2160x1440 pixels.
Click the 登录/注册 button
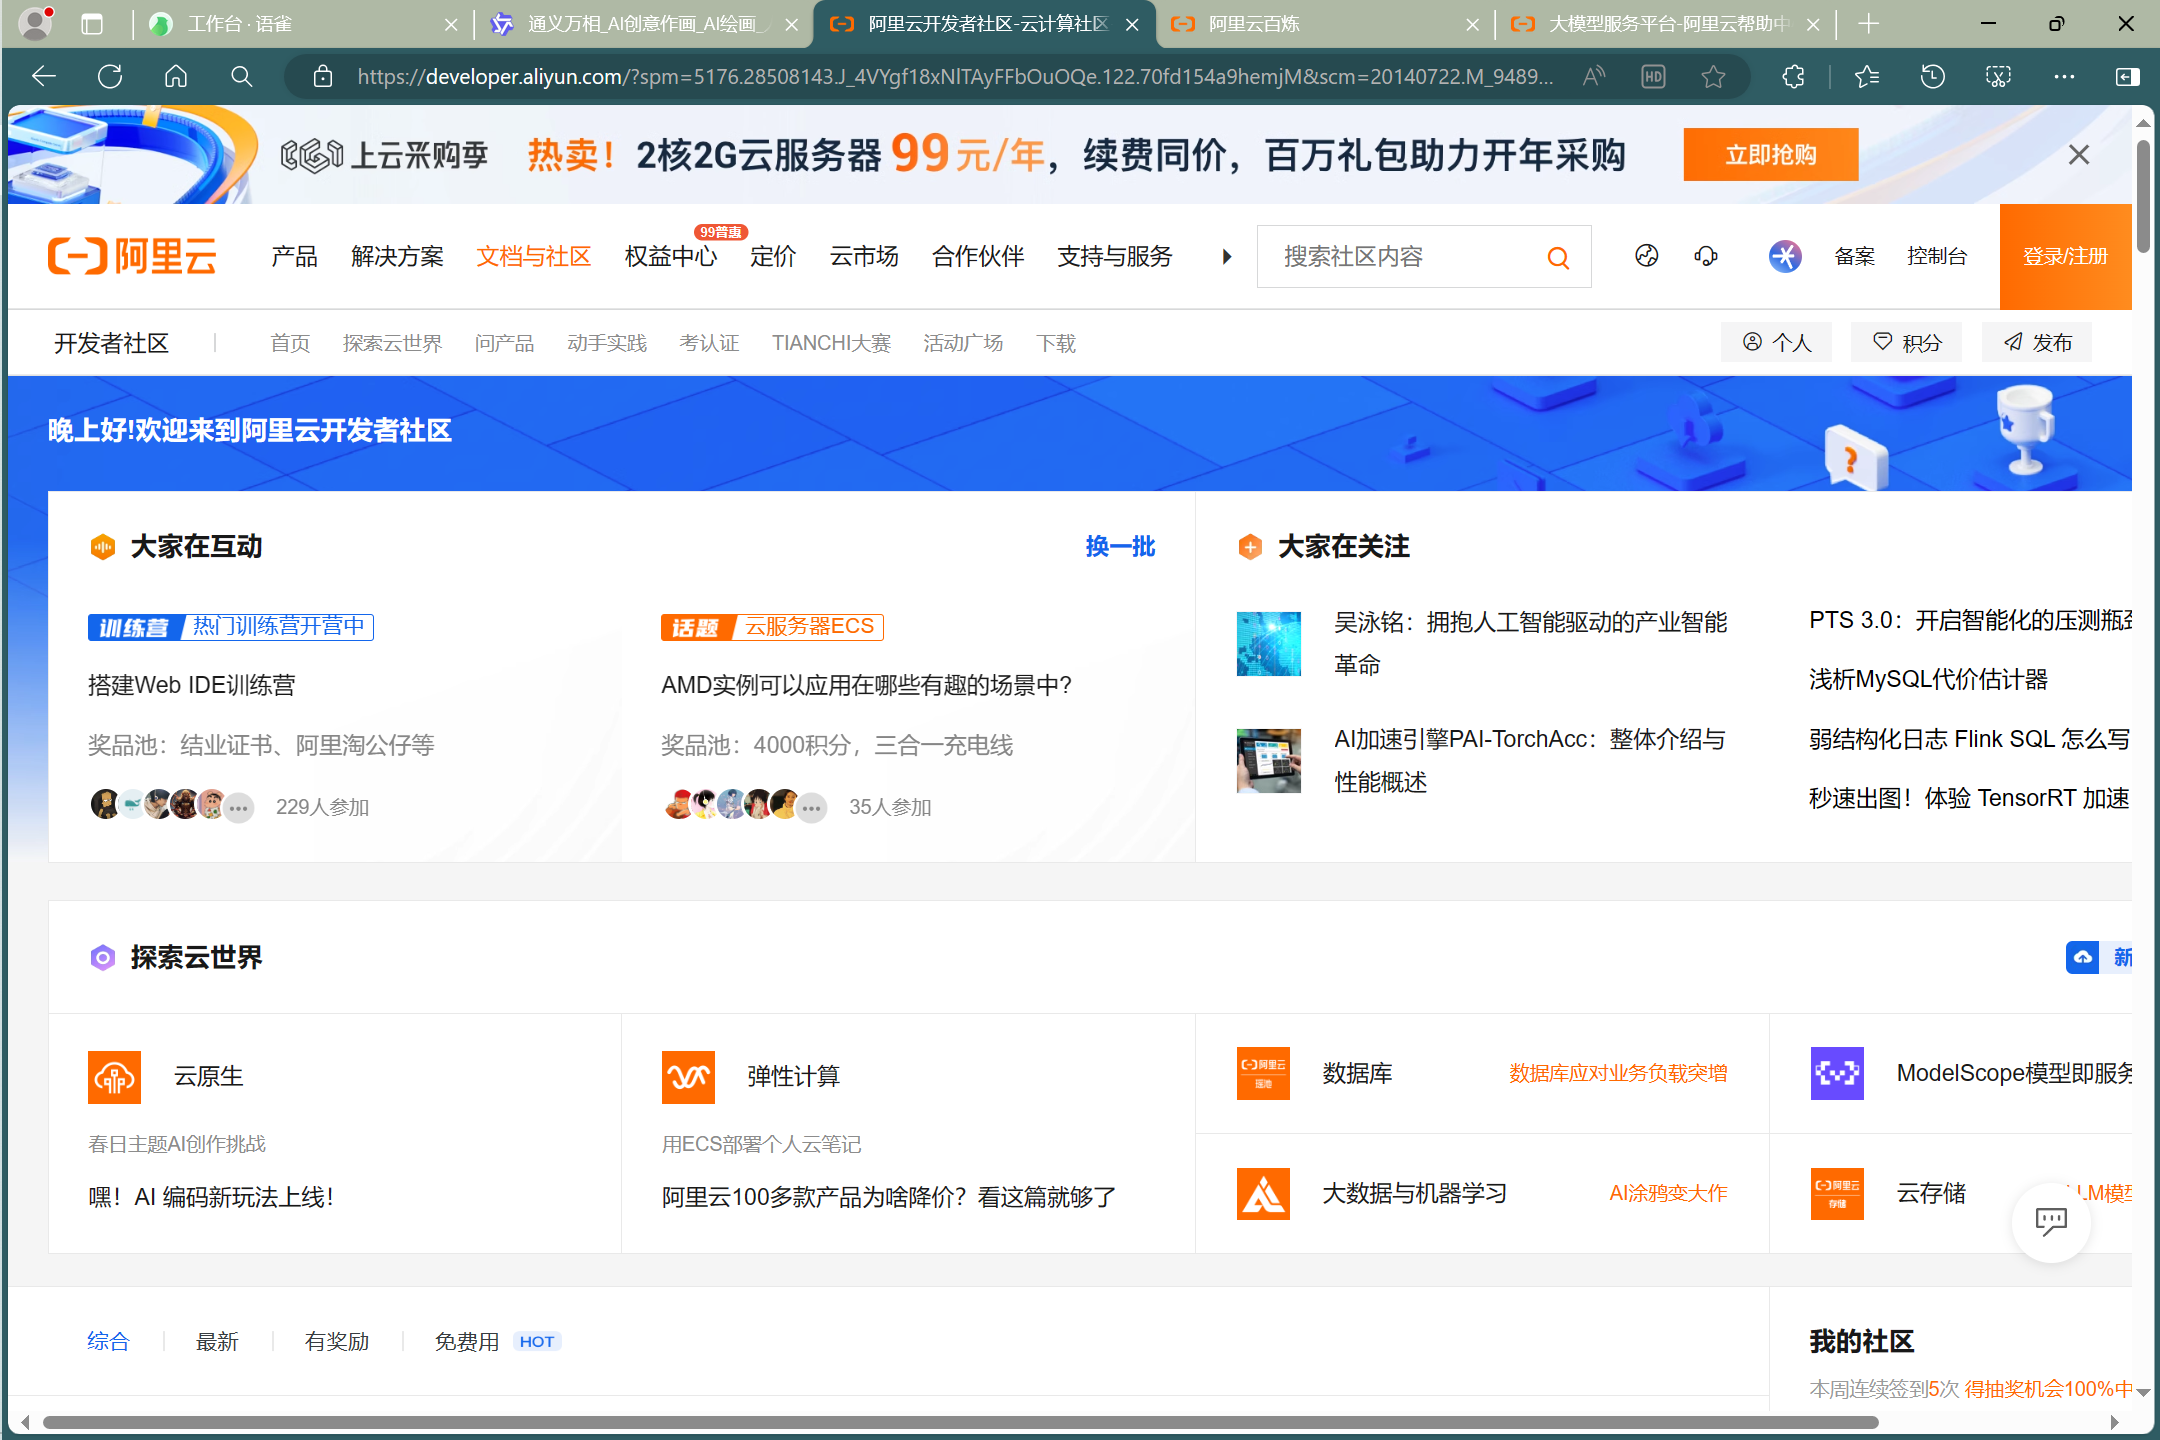click(x=2066, y=257)
